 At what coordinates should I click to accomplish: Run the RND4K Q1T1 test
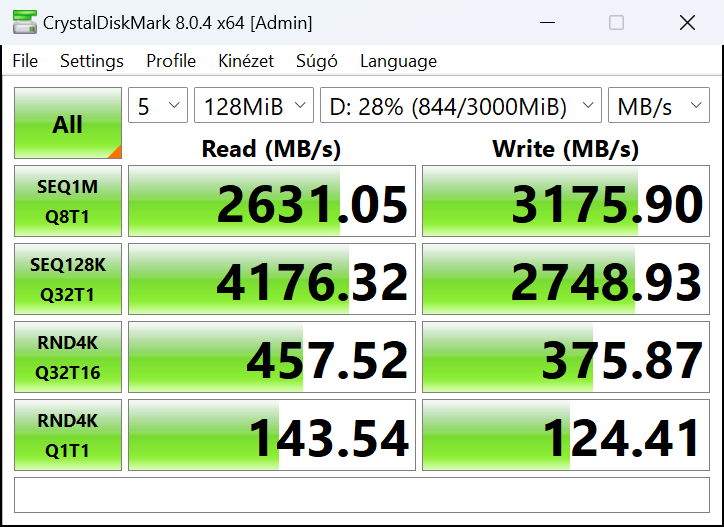(68, 435)
